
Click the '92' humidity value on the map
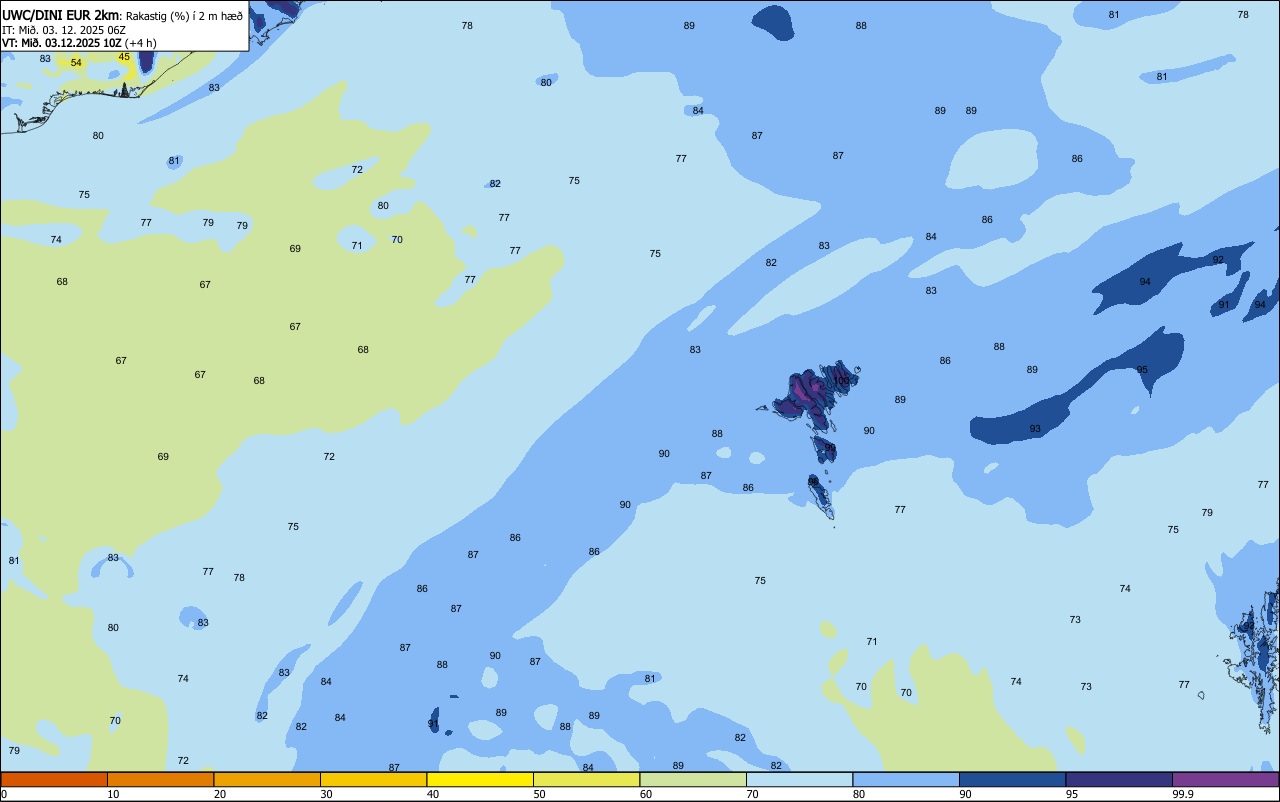[x=1218, y=260]
